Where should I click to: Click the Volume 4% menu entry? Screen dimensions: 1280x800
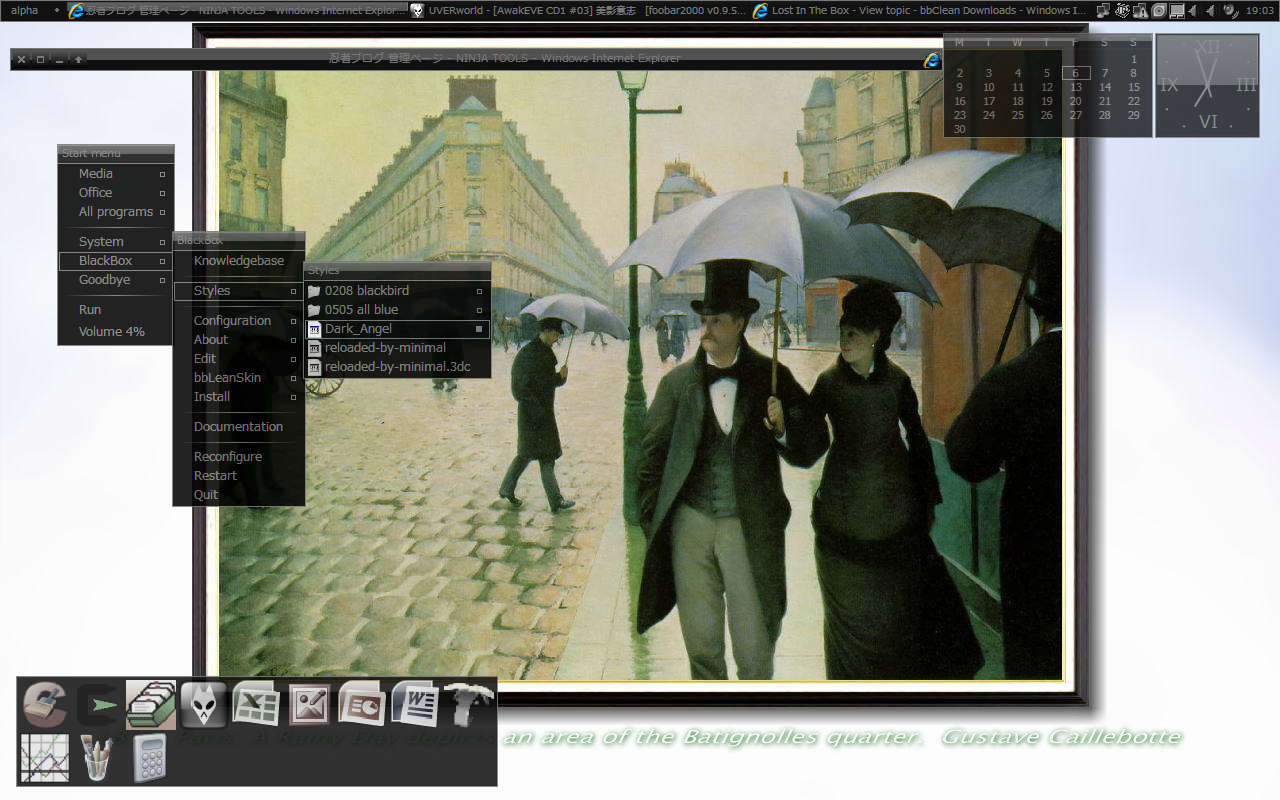[x=116, y=332]
